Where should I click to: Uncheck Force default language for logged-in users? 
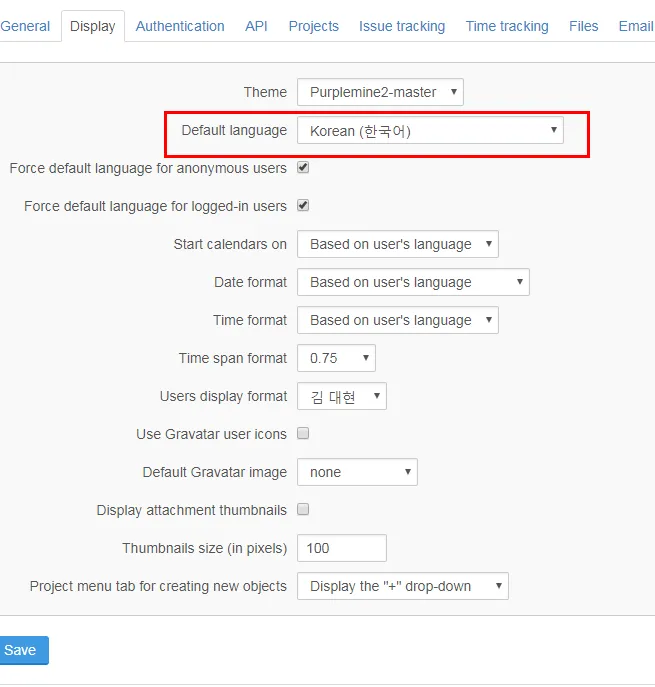tap(303, 205)
